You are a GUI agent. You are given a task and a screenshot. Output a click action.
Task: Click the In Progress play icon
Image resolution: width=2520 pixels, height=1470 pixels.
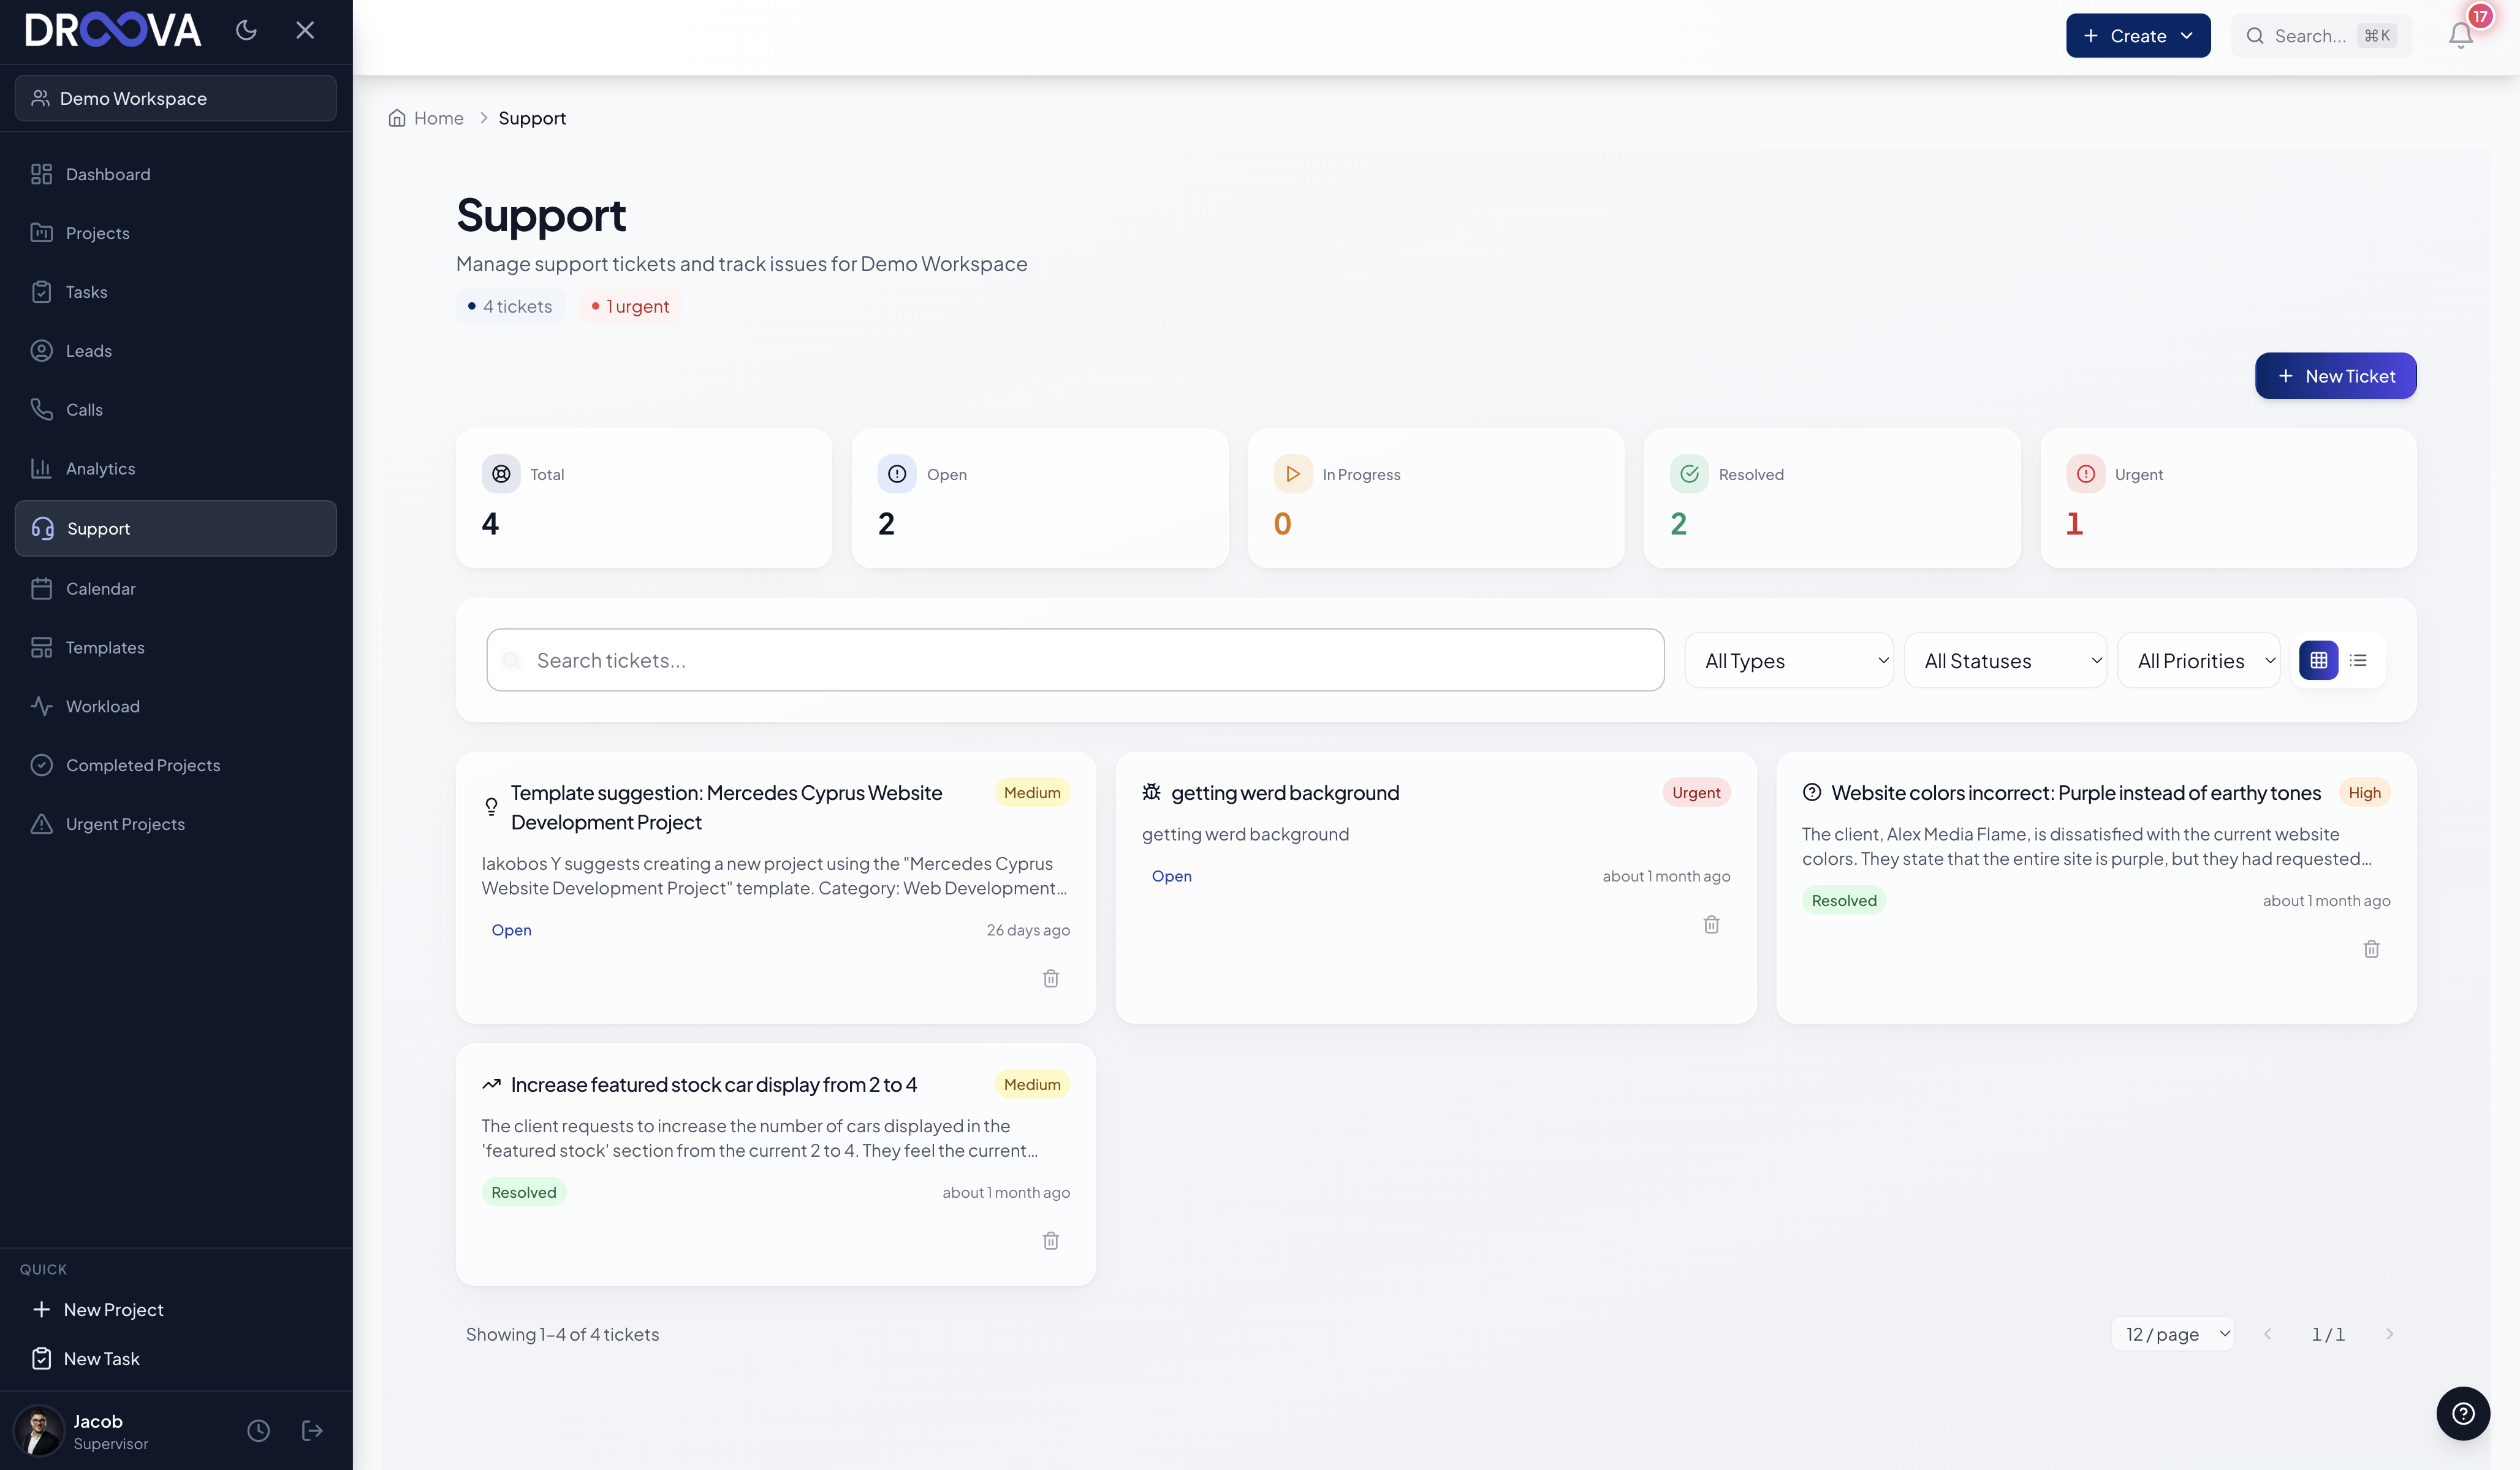1293,474
